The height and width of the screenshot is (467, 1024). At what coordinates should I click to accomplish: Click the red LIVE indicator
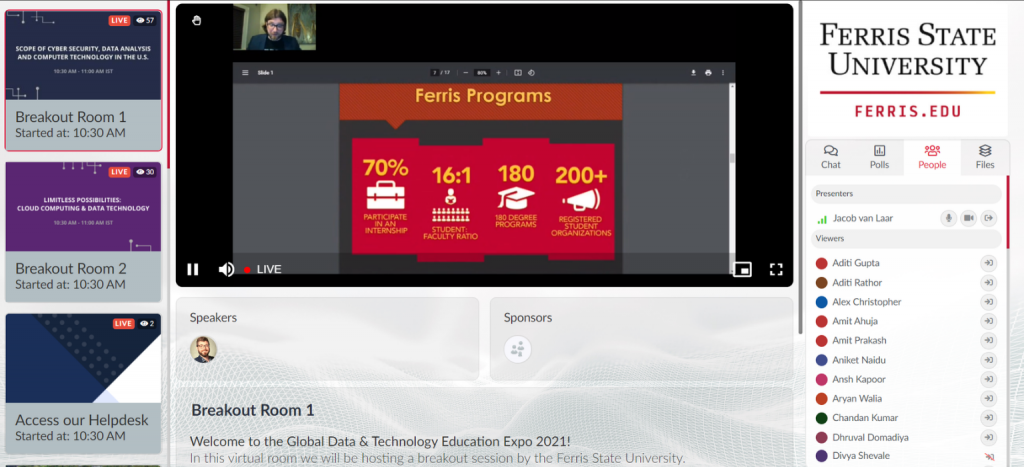pos(263,269)
